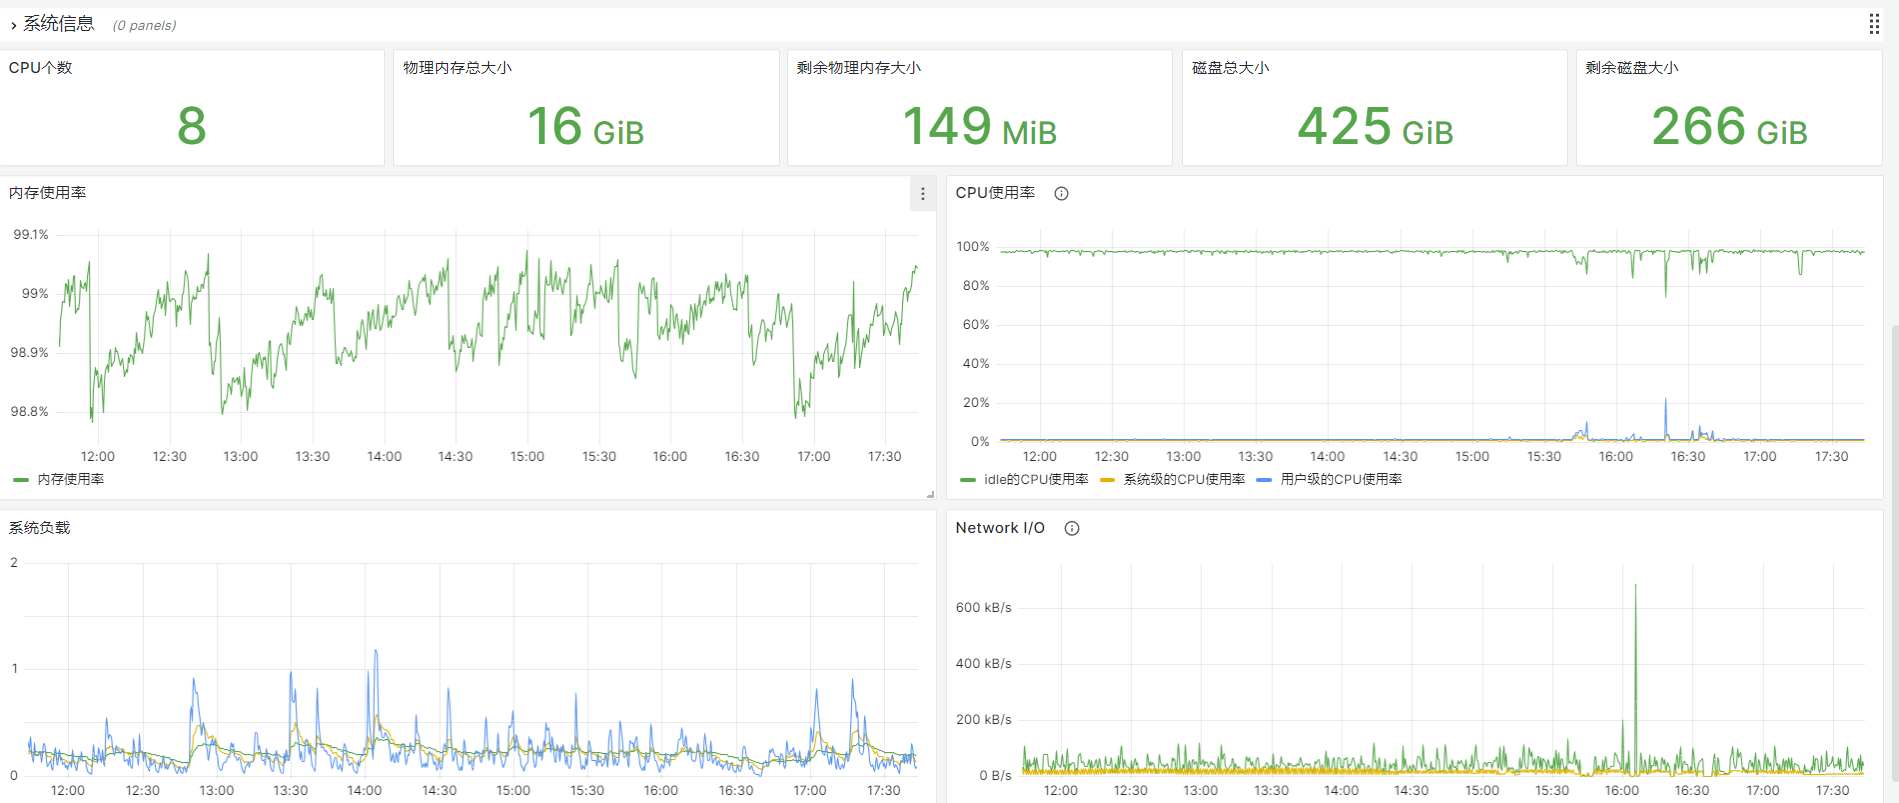1899x803 pixels.
Task: Open the 剩余磁盘大小 panel title menu
Action: (1632, 68)
